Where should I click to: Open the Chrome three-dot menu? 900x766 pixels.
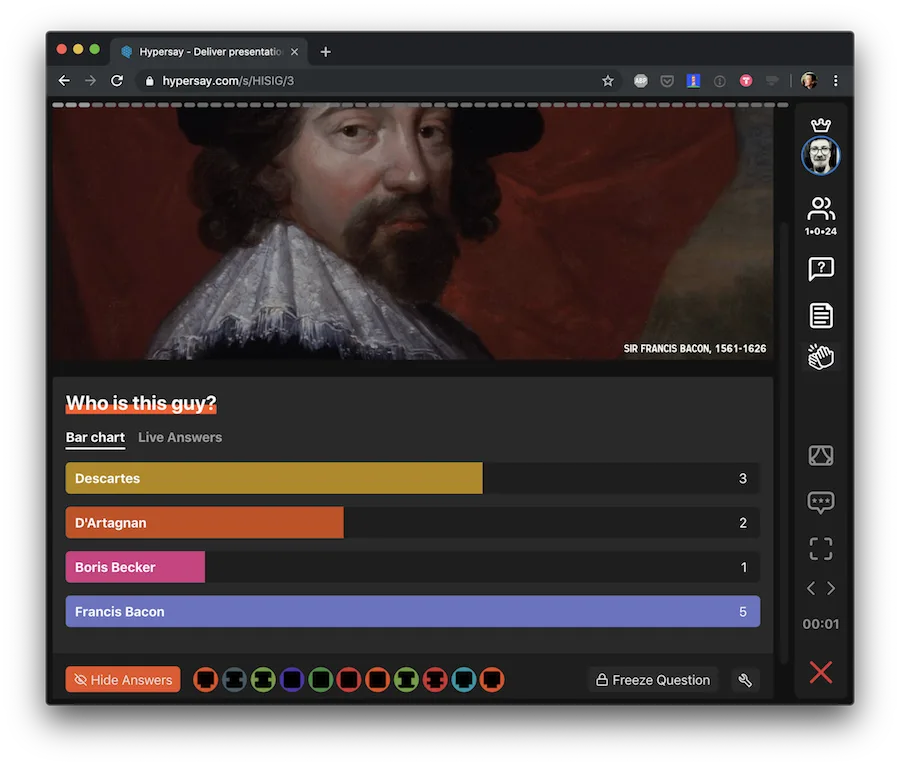point(836,81)
